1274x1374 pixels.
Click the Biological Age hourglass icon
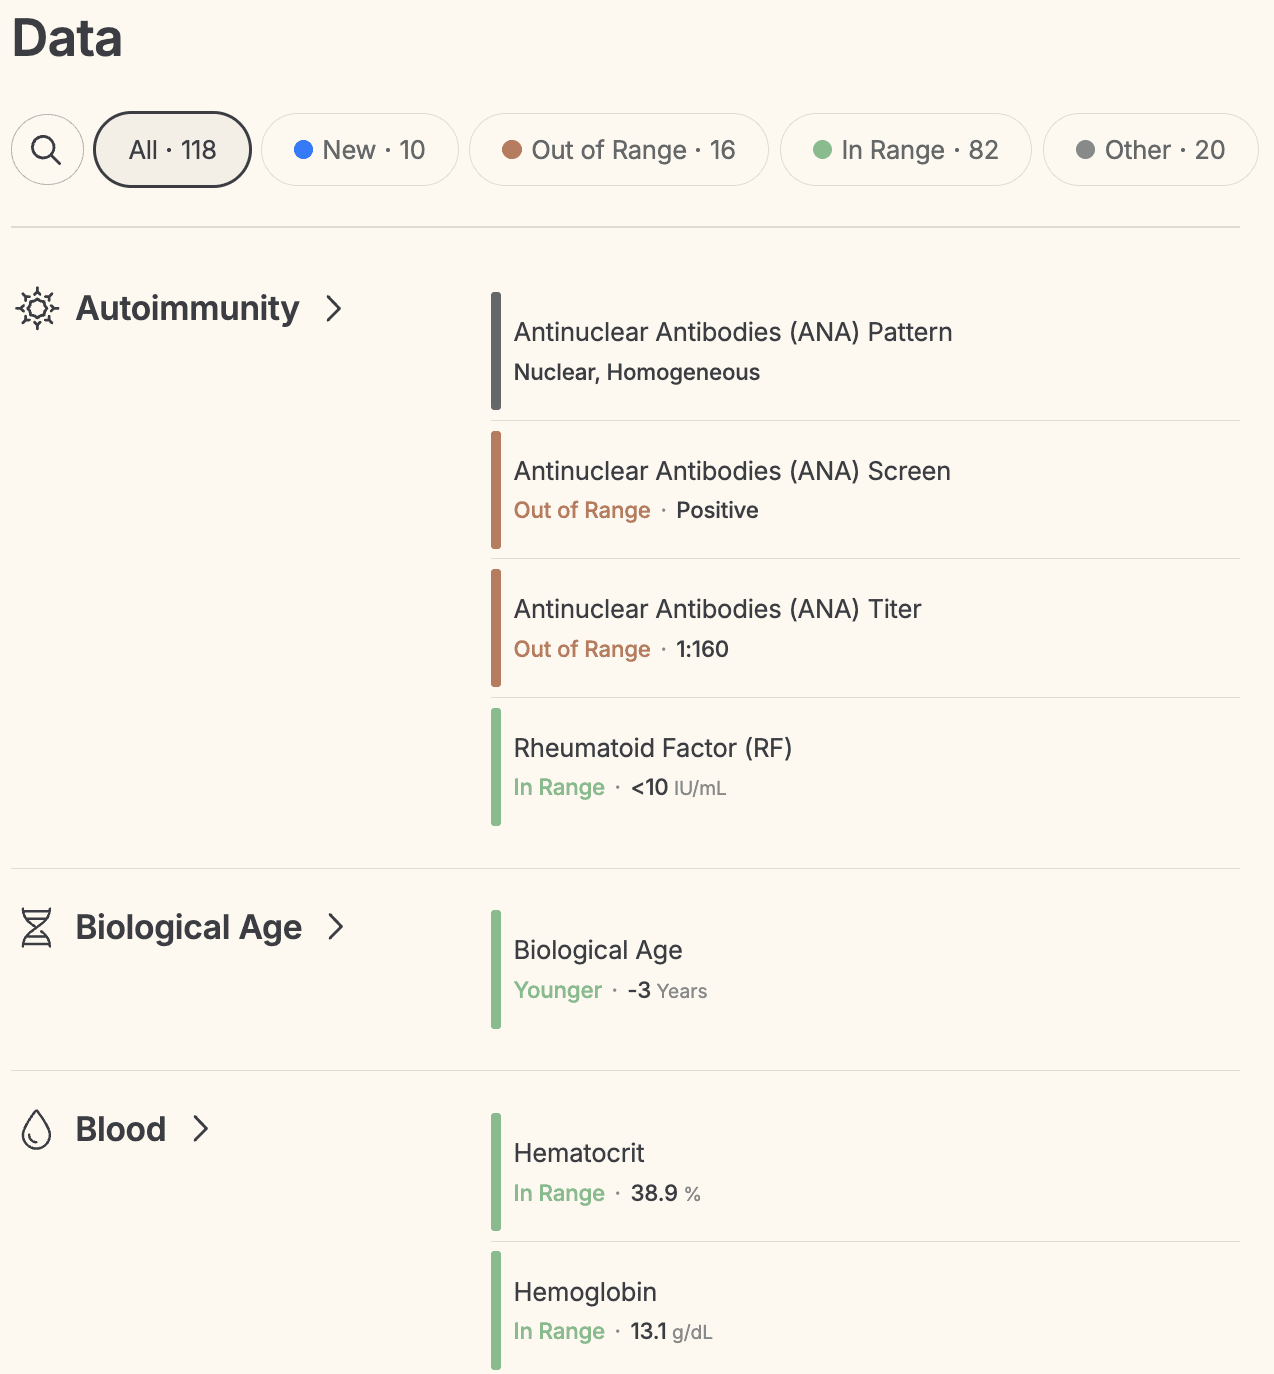(36, 927)
